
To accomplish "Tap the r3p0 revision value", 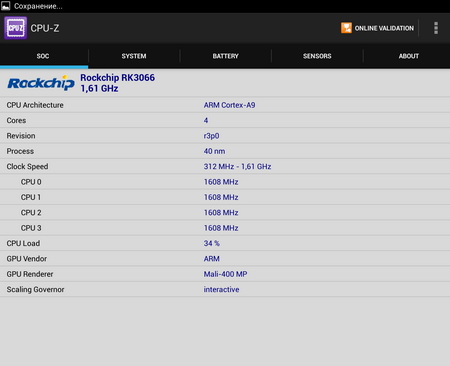I will 211,136.
